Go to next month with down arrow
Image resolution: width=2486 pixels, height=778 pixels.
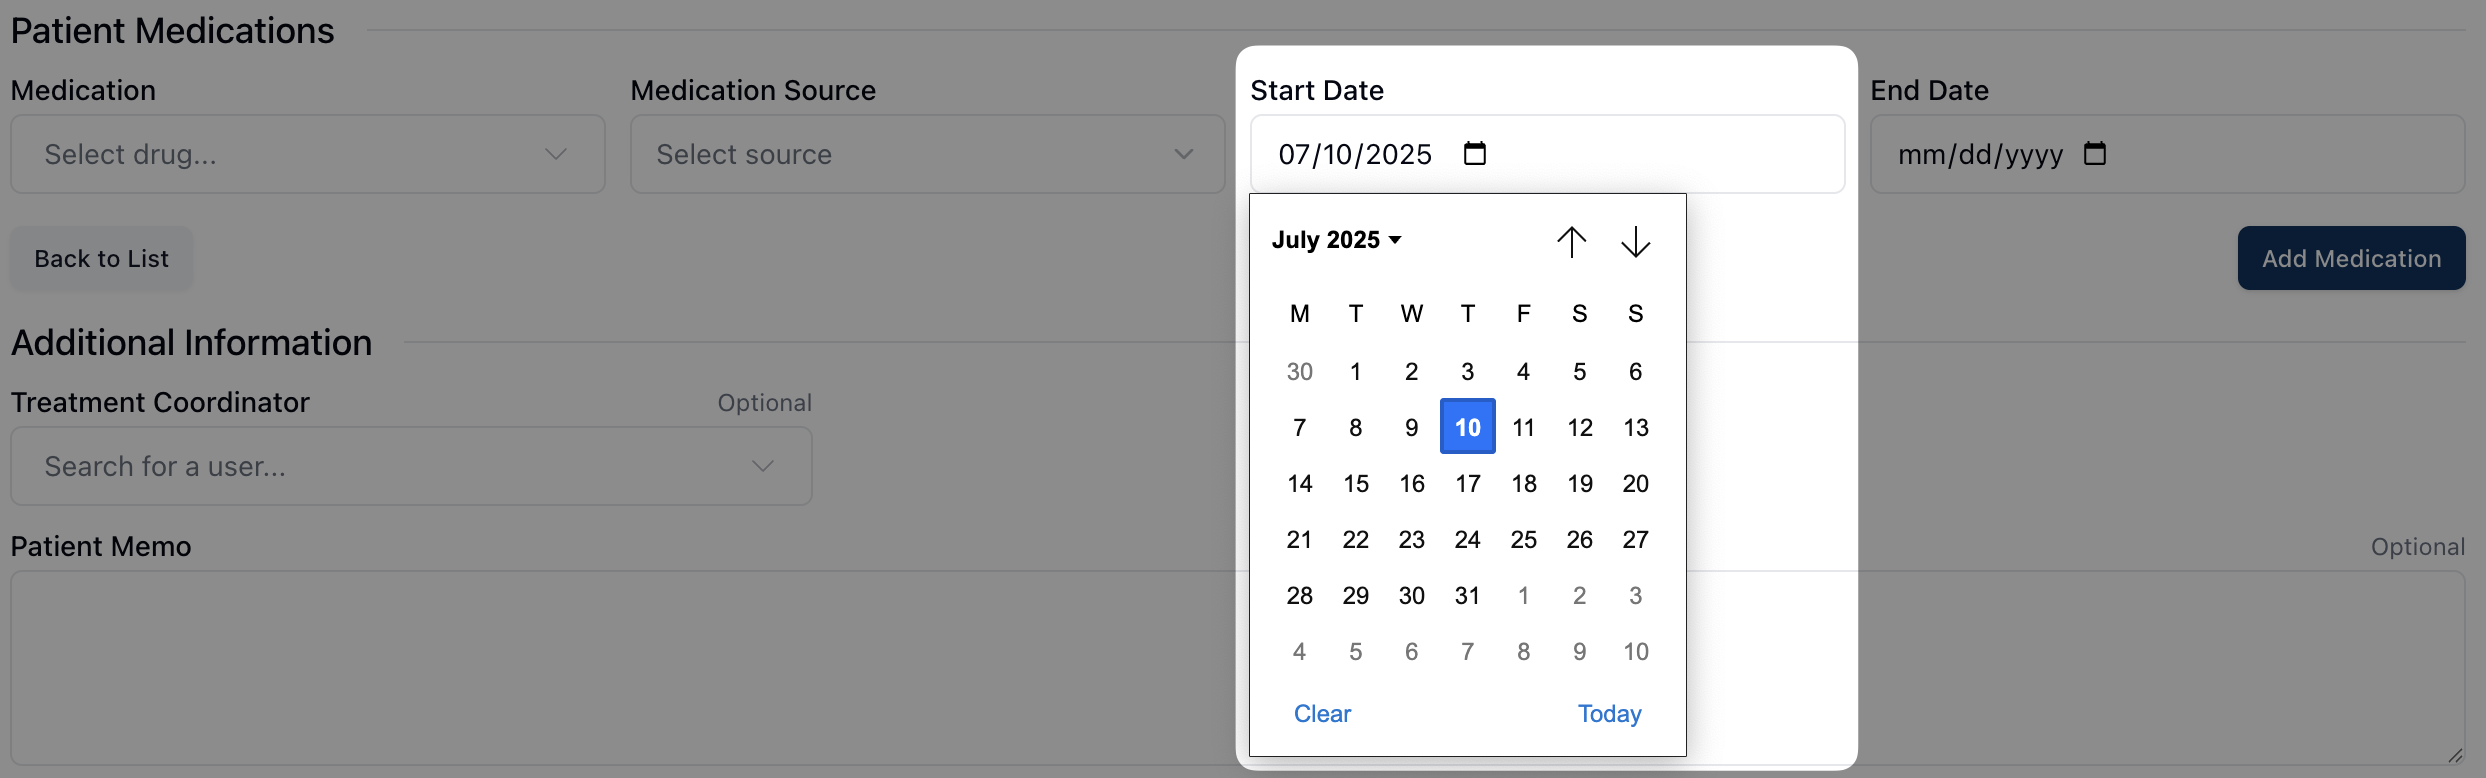tap(1635, 241)
